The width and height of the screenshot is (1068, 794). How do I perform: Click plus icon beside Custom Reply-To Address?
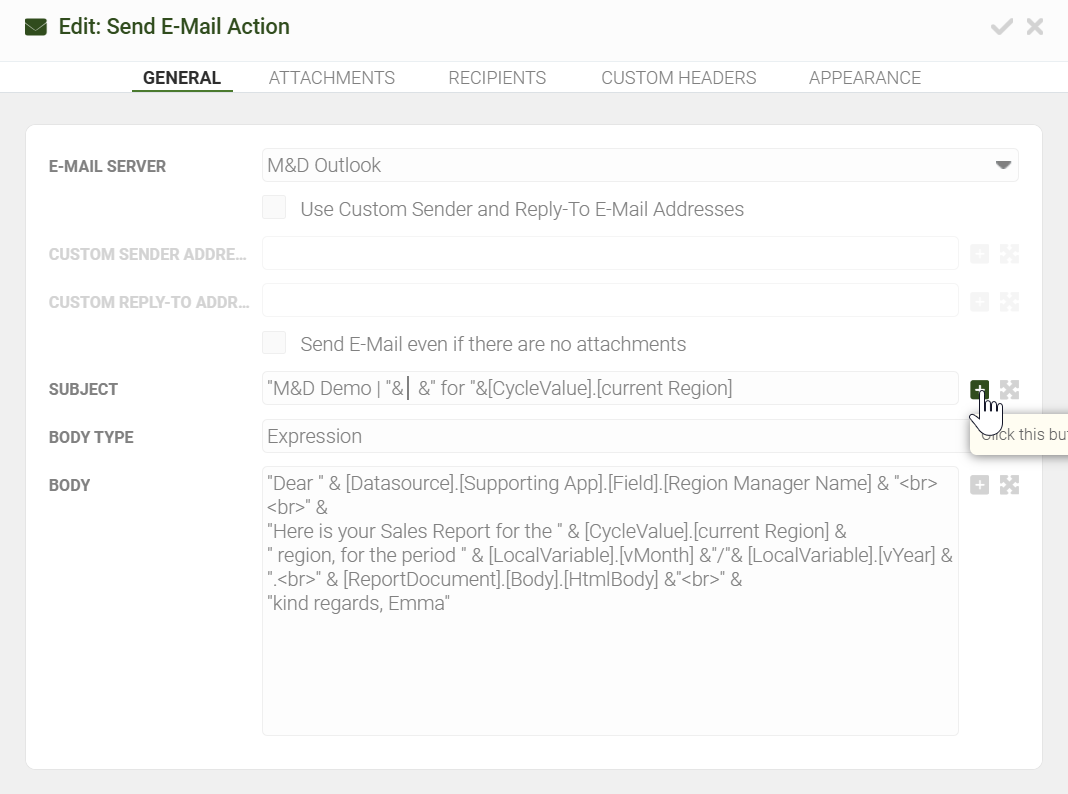coord(979,302)
